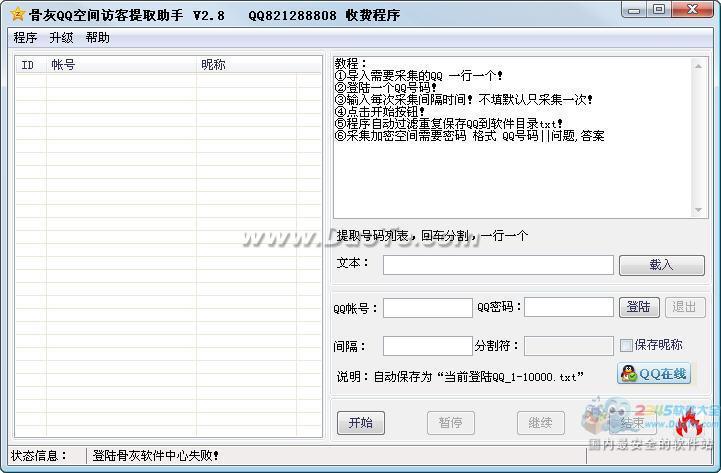Viewport: 721px width, 473px height.
Task: Click the 开始 start button
Action: point(360,422)
